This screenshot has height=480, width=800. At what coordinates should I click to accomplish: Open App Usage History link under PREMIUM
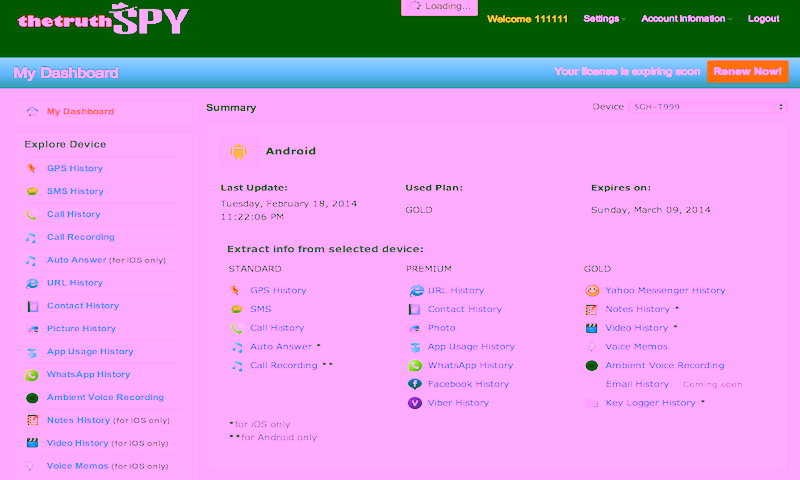pyautogui.click(x=471, y=347)
